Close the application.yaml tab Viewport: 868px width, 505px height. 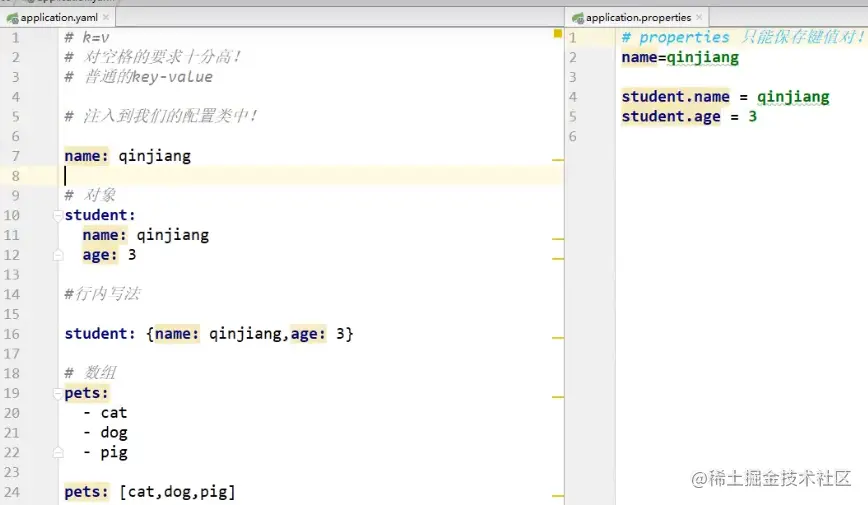[x=106, y=18]
